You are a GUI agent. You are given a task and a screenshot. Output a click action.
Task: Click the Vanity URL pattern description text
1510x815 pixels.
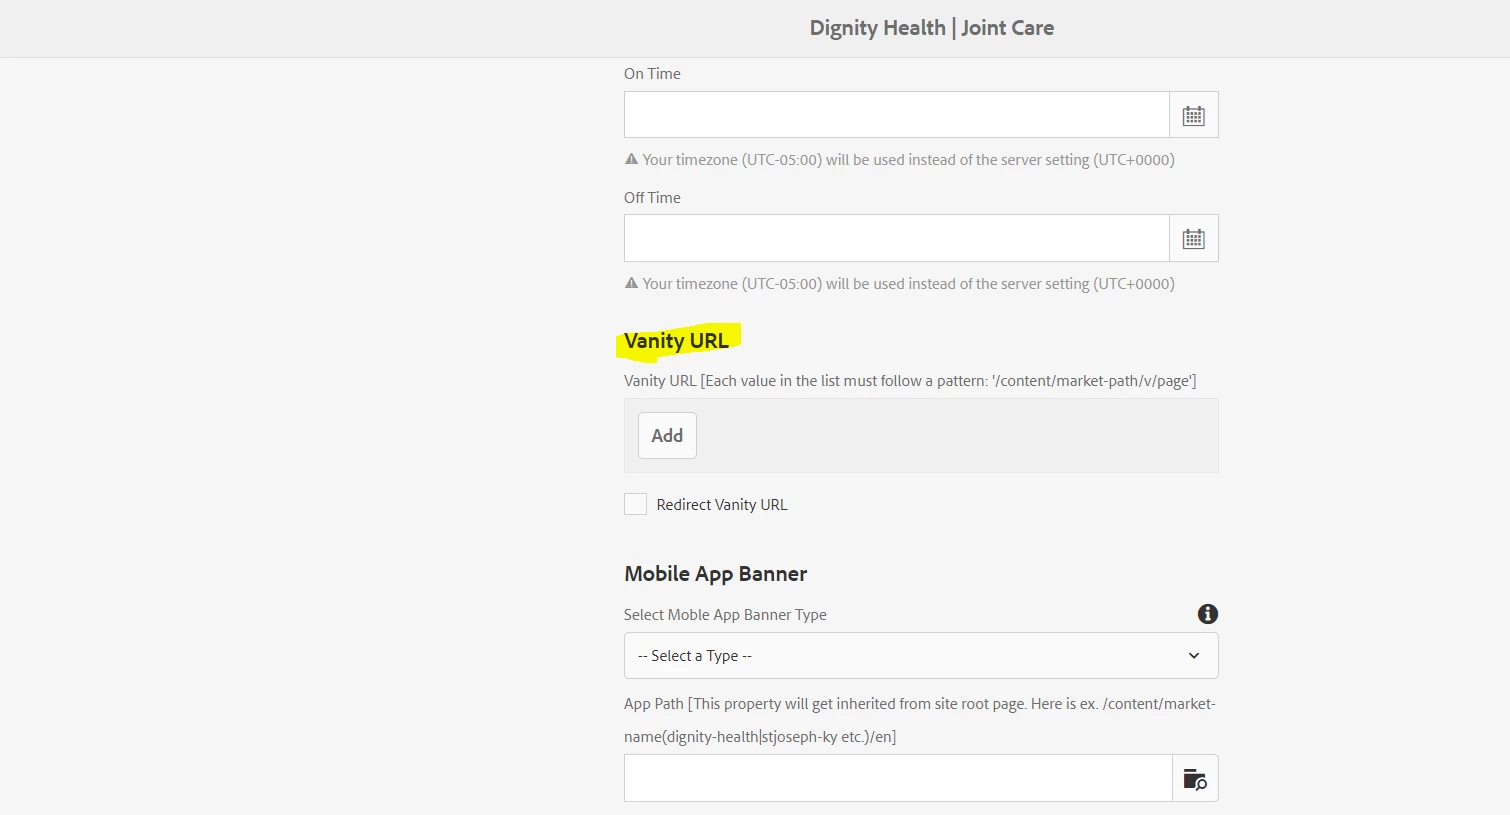(910, 381)
